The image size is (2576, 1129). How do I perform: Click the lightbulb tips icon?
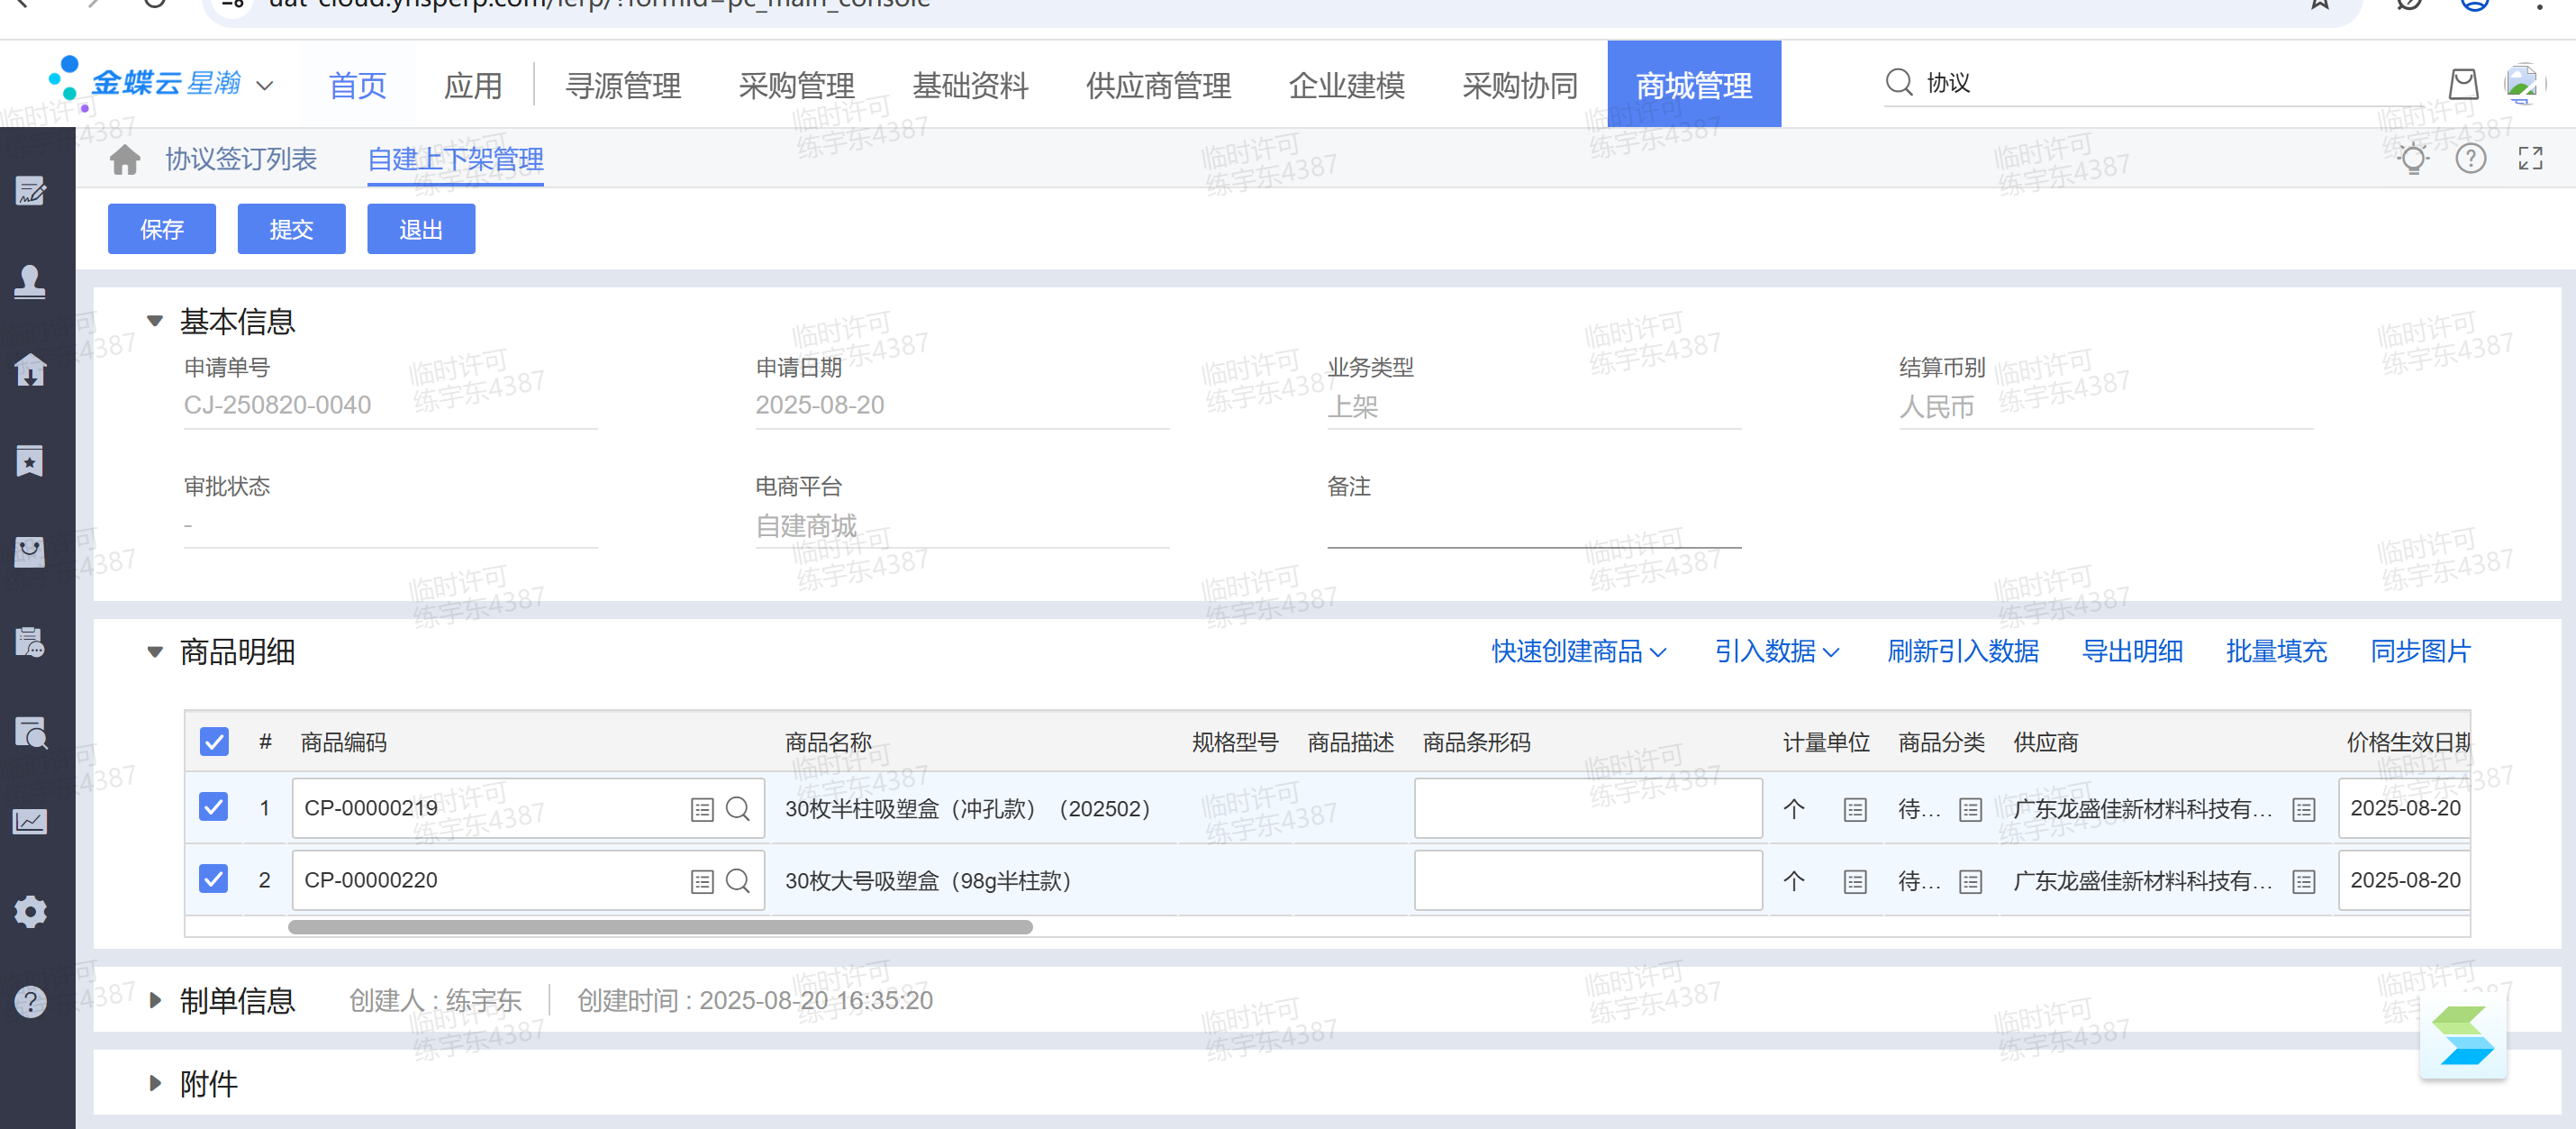point(2413,159)
